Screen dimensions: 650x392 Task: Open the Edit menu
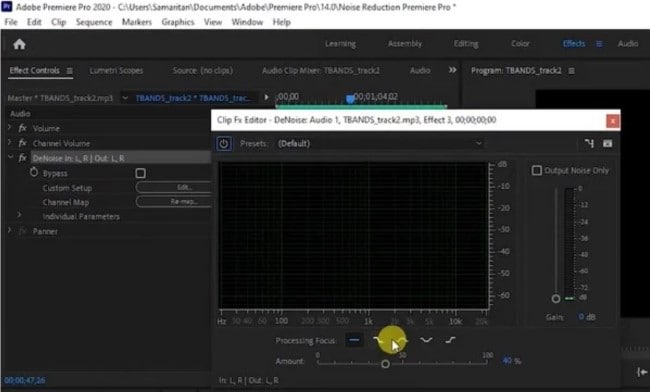(34, 22)
